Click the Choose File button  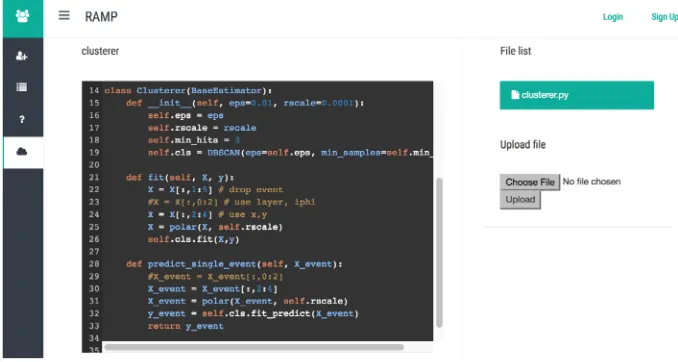tap(530, 182)
